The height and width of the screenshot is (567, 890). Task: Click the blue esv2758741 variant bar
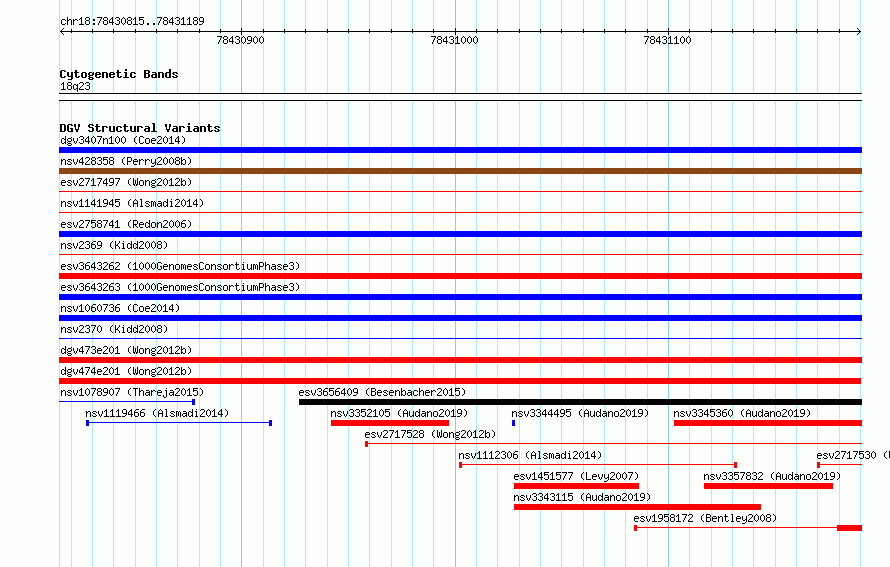460,234
